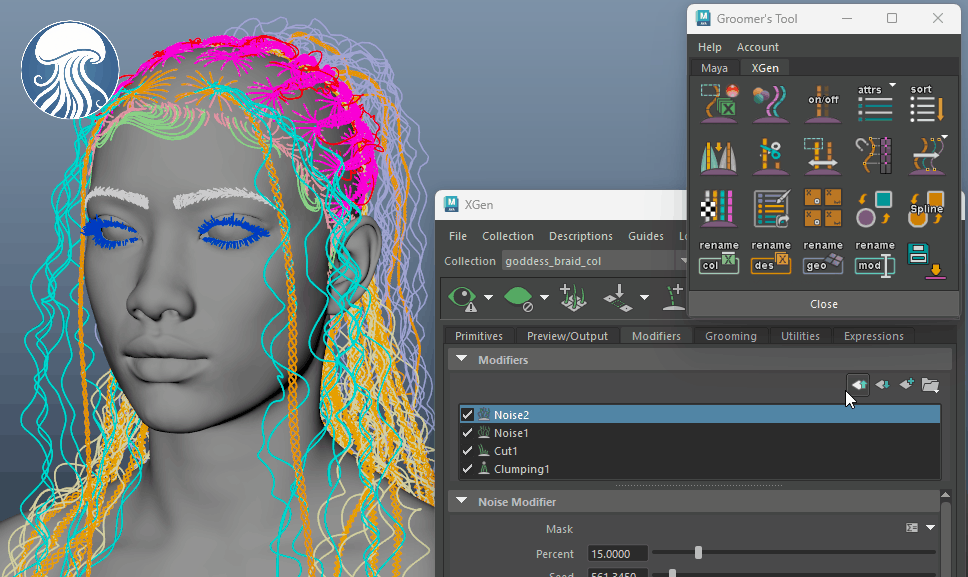Click the list with paintbrush icon
Image resolution: width=968 pixels, height=577 pixels.
pyautogui.click(x=770, y=208)
